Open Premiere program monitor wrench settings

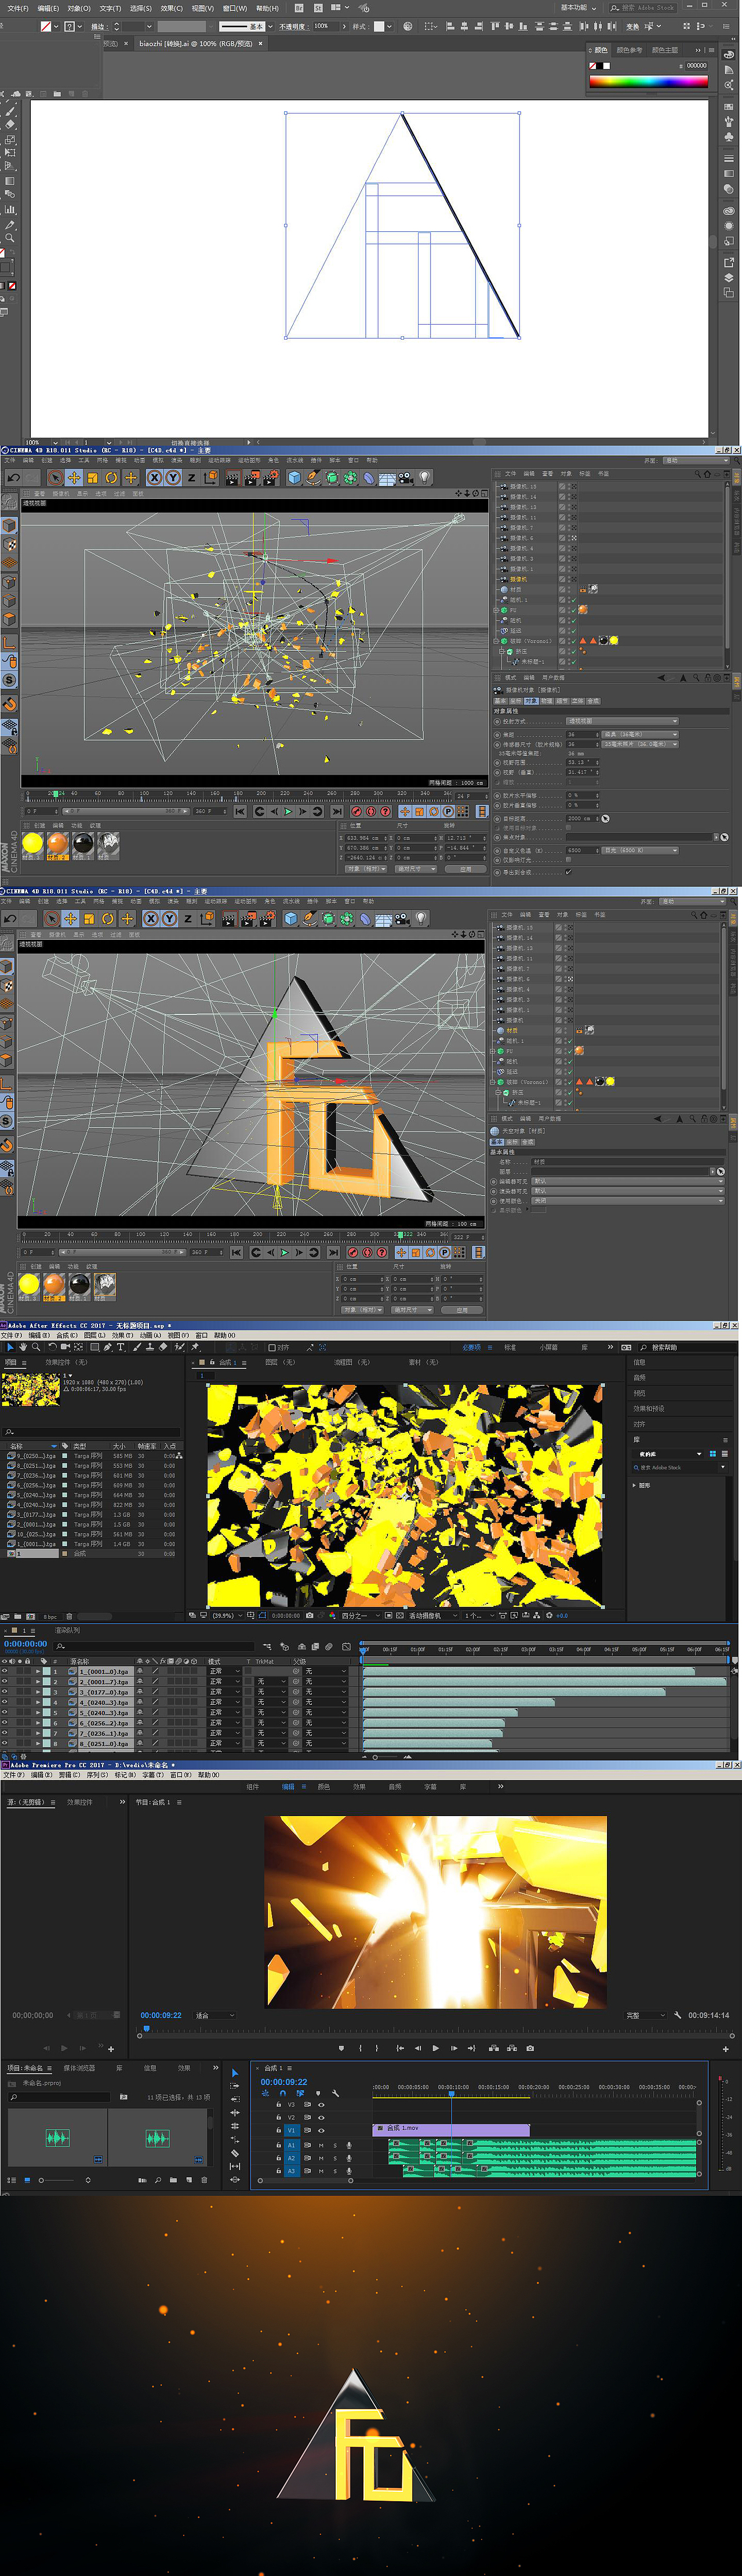677,2015
